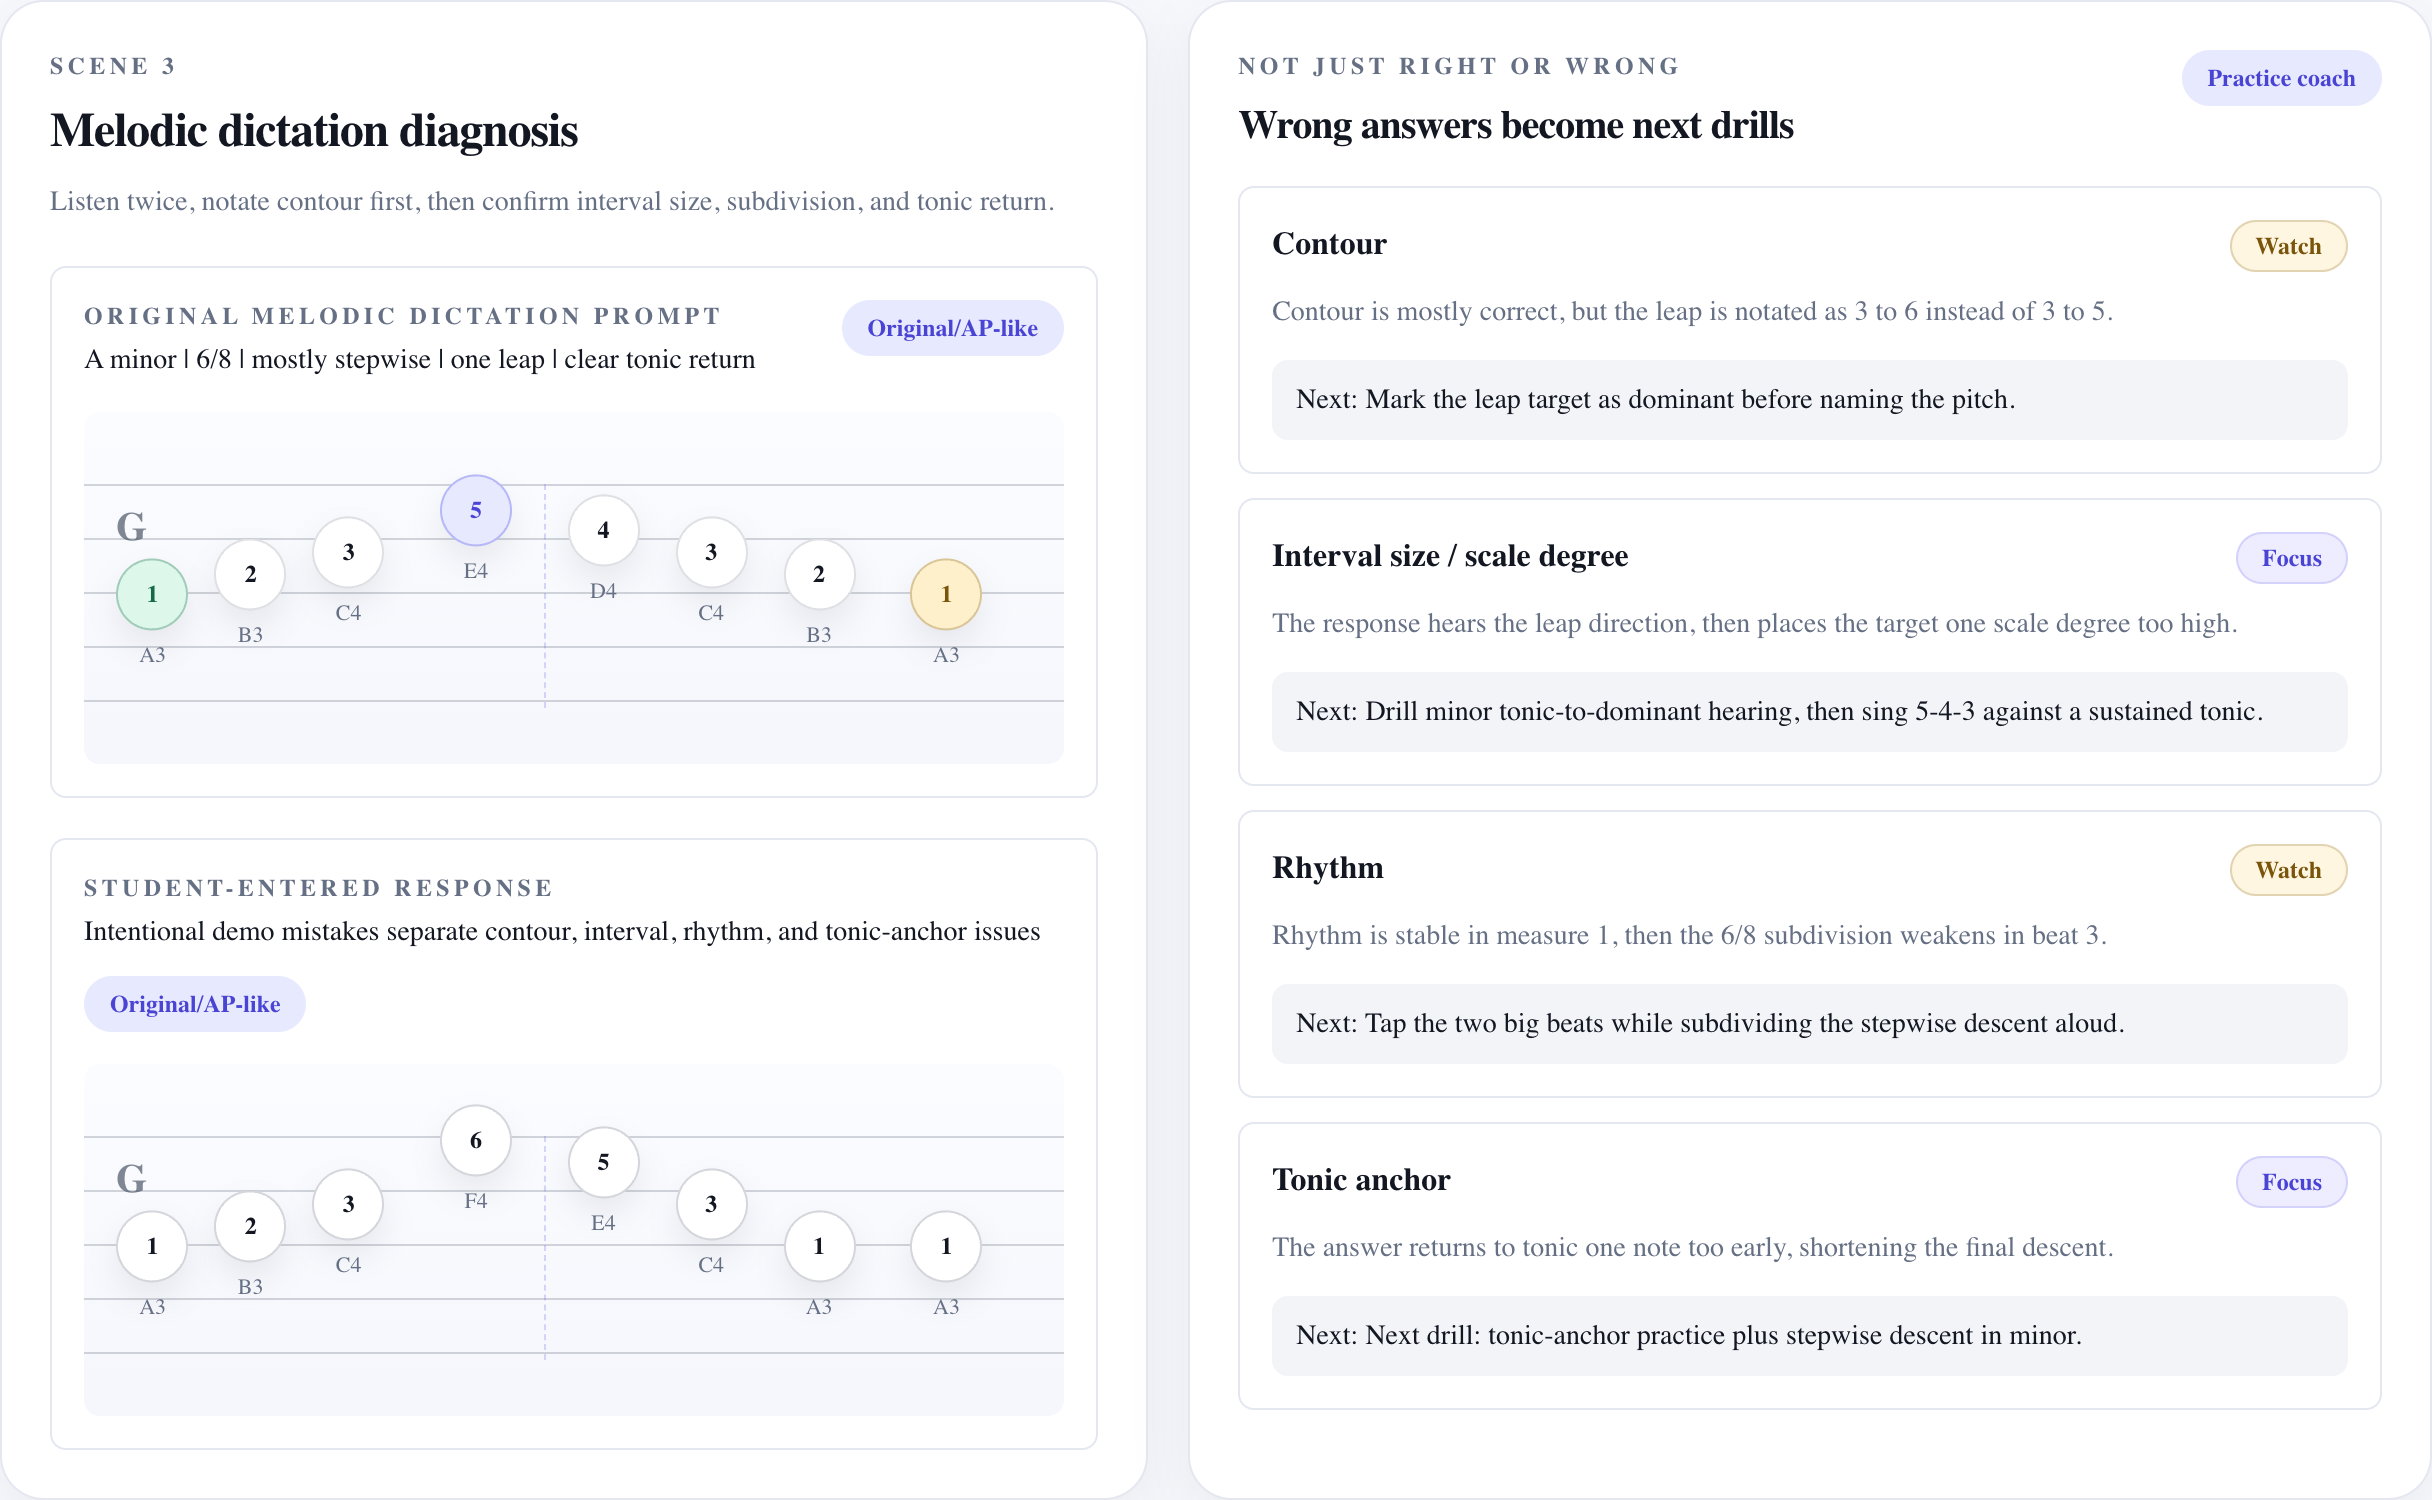Select student note 6 labeled F4
Screen dimensions: 2432x1500
point(476,1140)
